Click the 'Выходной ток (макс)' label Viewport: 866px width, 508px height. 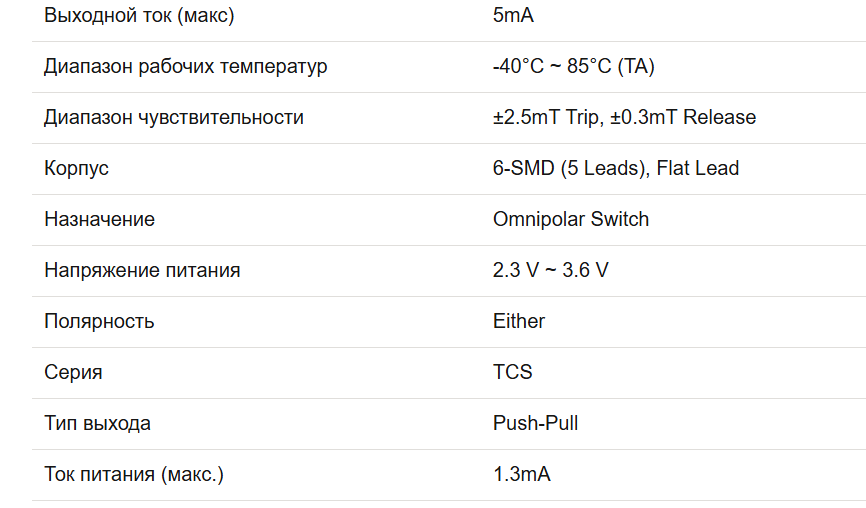[x=140, y=16]
